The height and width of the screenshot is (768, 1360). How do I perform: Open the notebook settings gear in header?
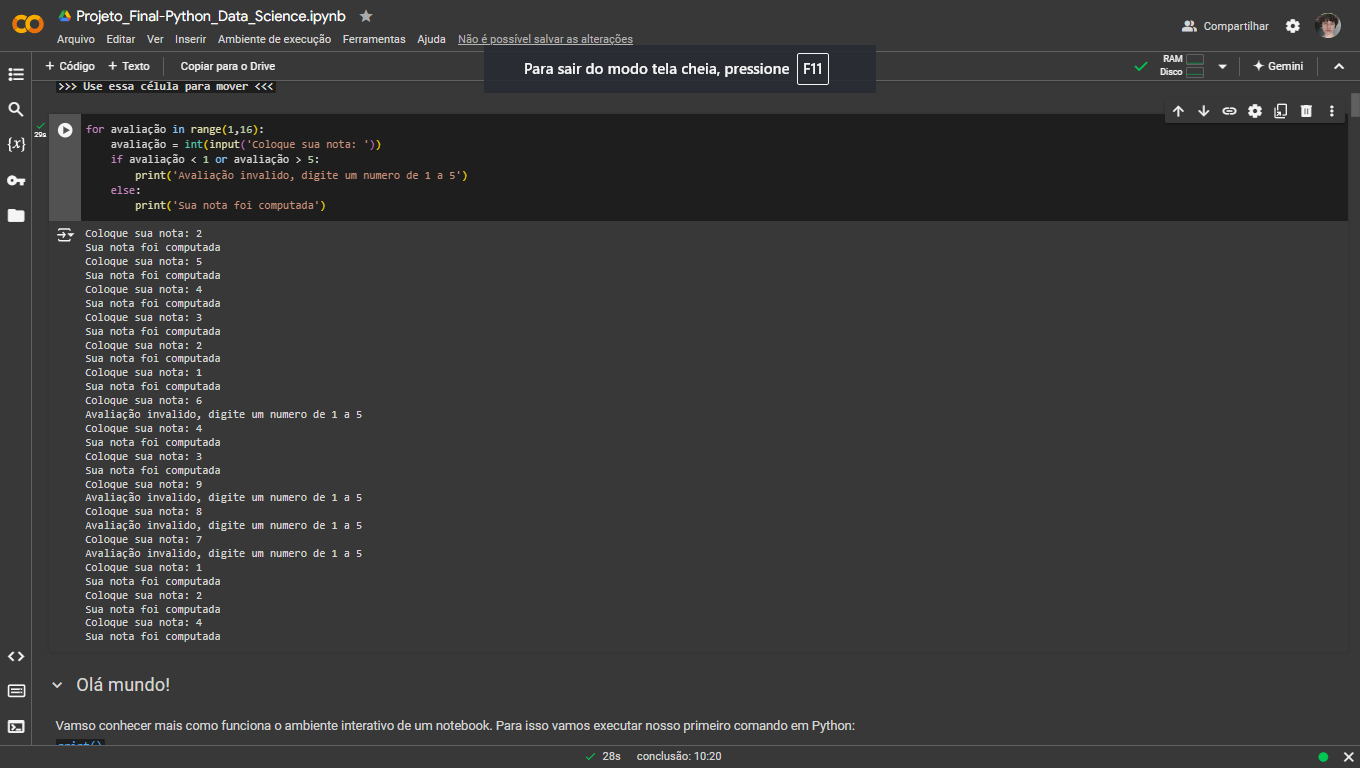tap(1293, 26)
